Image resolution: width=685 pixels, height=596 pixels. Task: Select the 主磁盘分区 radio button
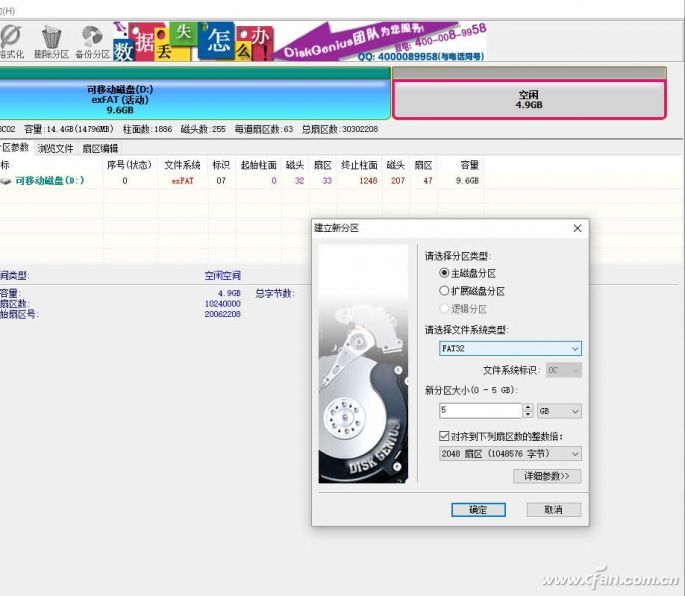click(x=445, y=273)
